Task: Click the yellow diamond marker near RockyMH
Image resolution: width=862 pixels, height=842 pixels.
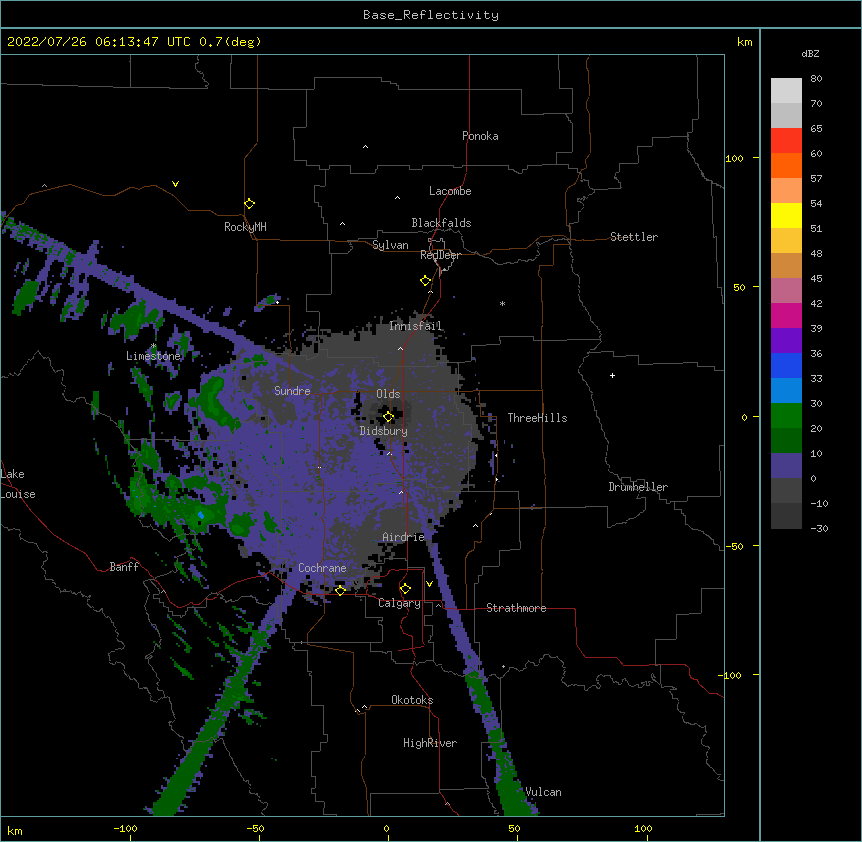Action: click(x=250, y=204)
